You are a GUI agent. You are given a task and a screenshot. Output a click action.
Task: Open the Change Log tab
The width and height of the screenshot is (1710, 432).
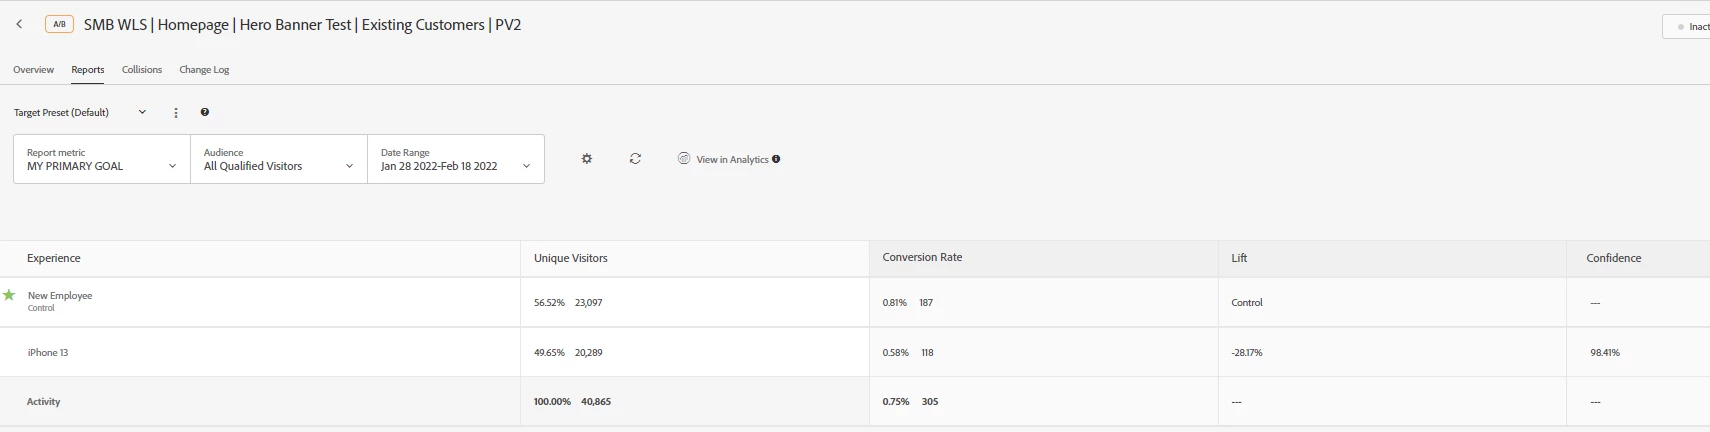pos(204,70)
